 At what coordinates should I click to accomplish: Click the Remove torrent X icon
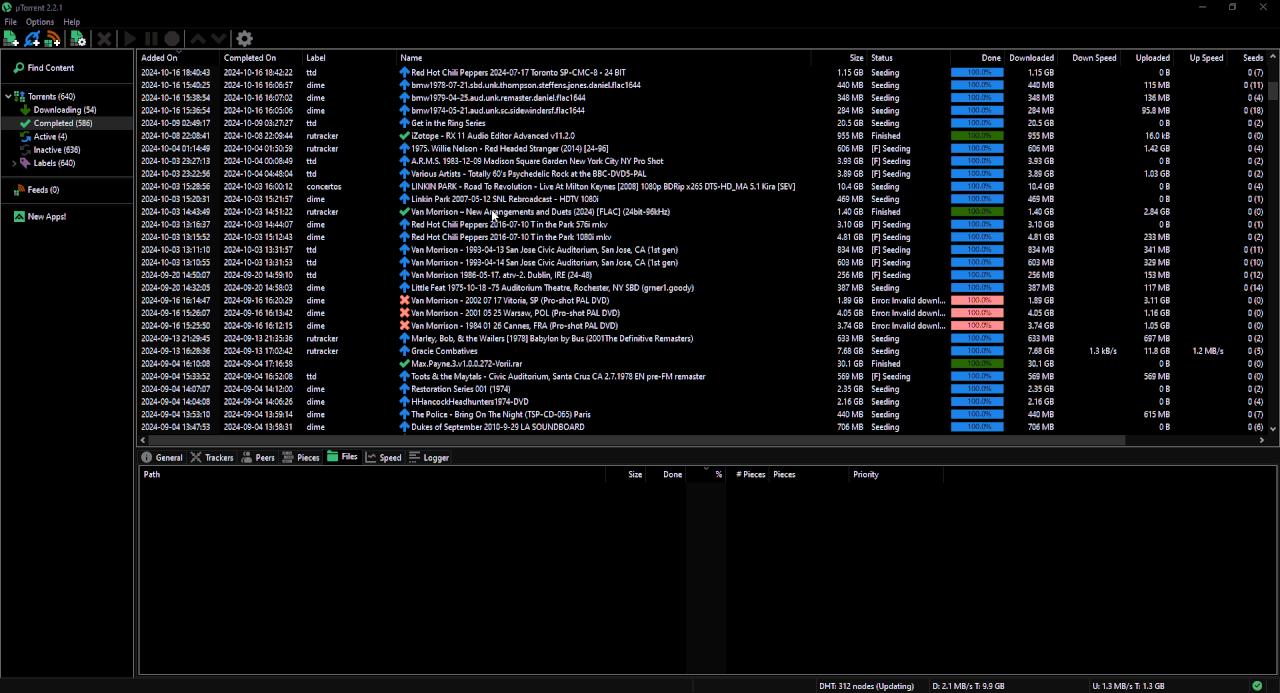pos(104,39)
